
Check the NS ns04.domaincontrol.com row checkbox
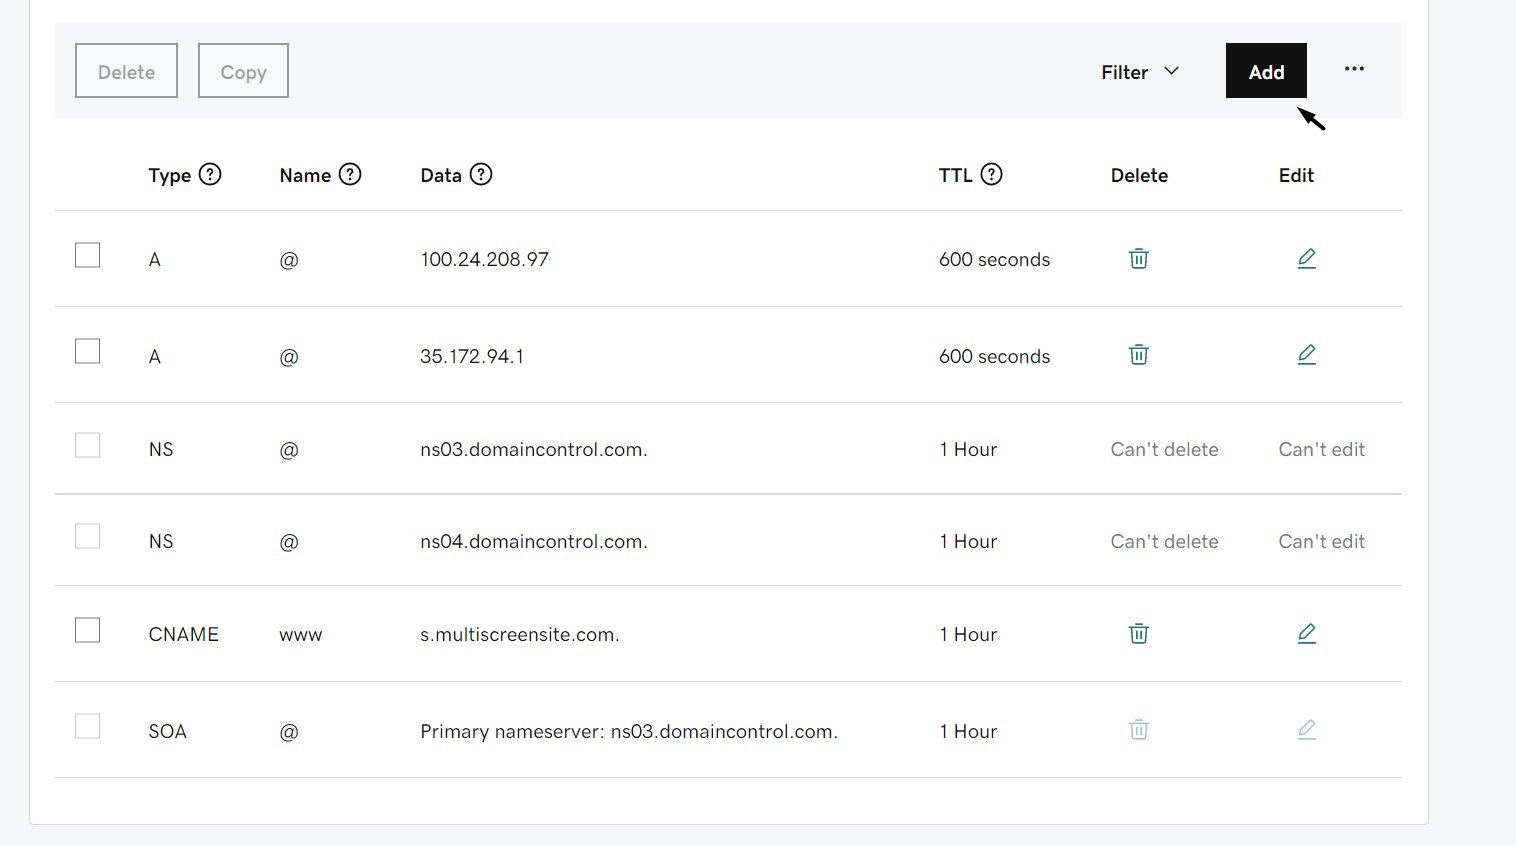tap(87, 536)
